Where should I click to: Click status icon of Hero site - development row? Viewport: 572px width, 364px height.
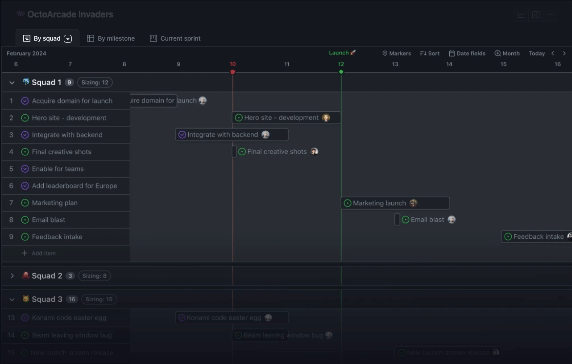[x=25, y=118]
